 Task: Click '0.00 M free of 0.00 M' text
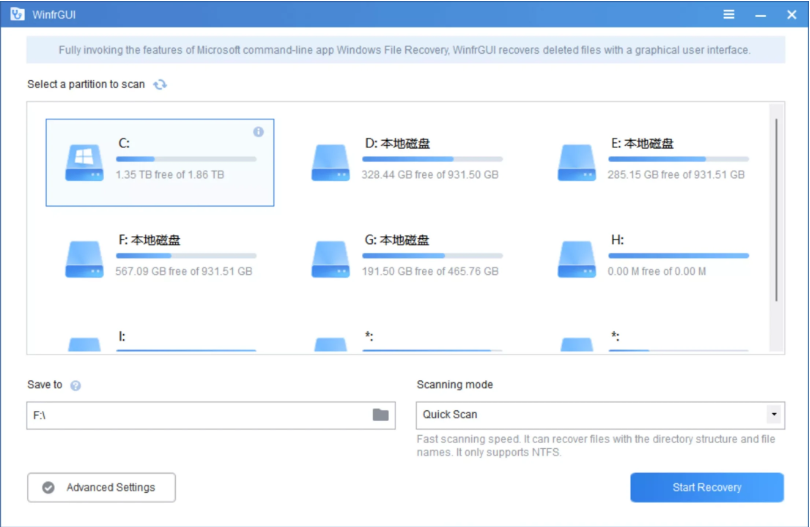(x=657, y=271)
